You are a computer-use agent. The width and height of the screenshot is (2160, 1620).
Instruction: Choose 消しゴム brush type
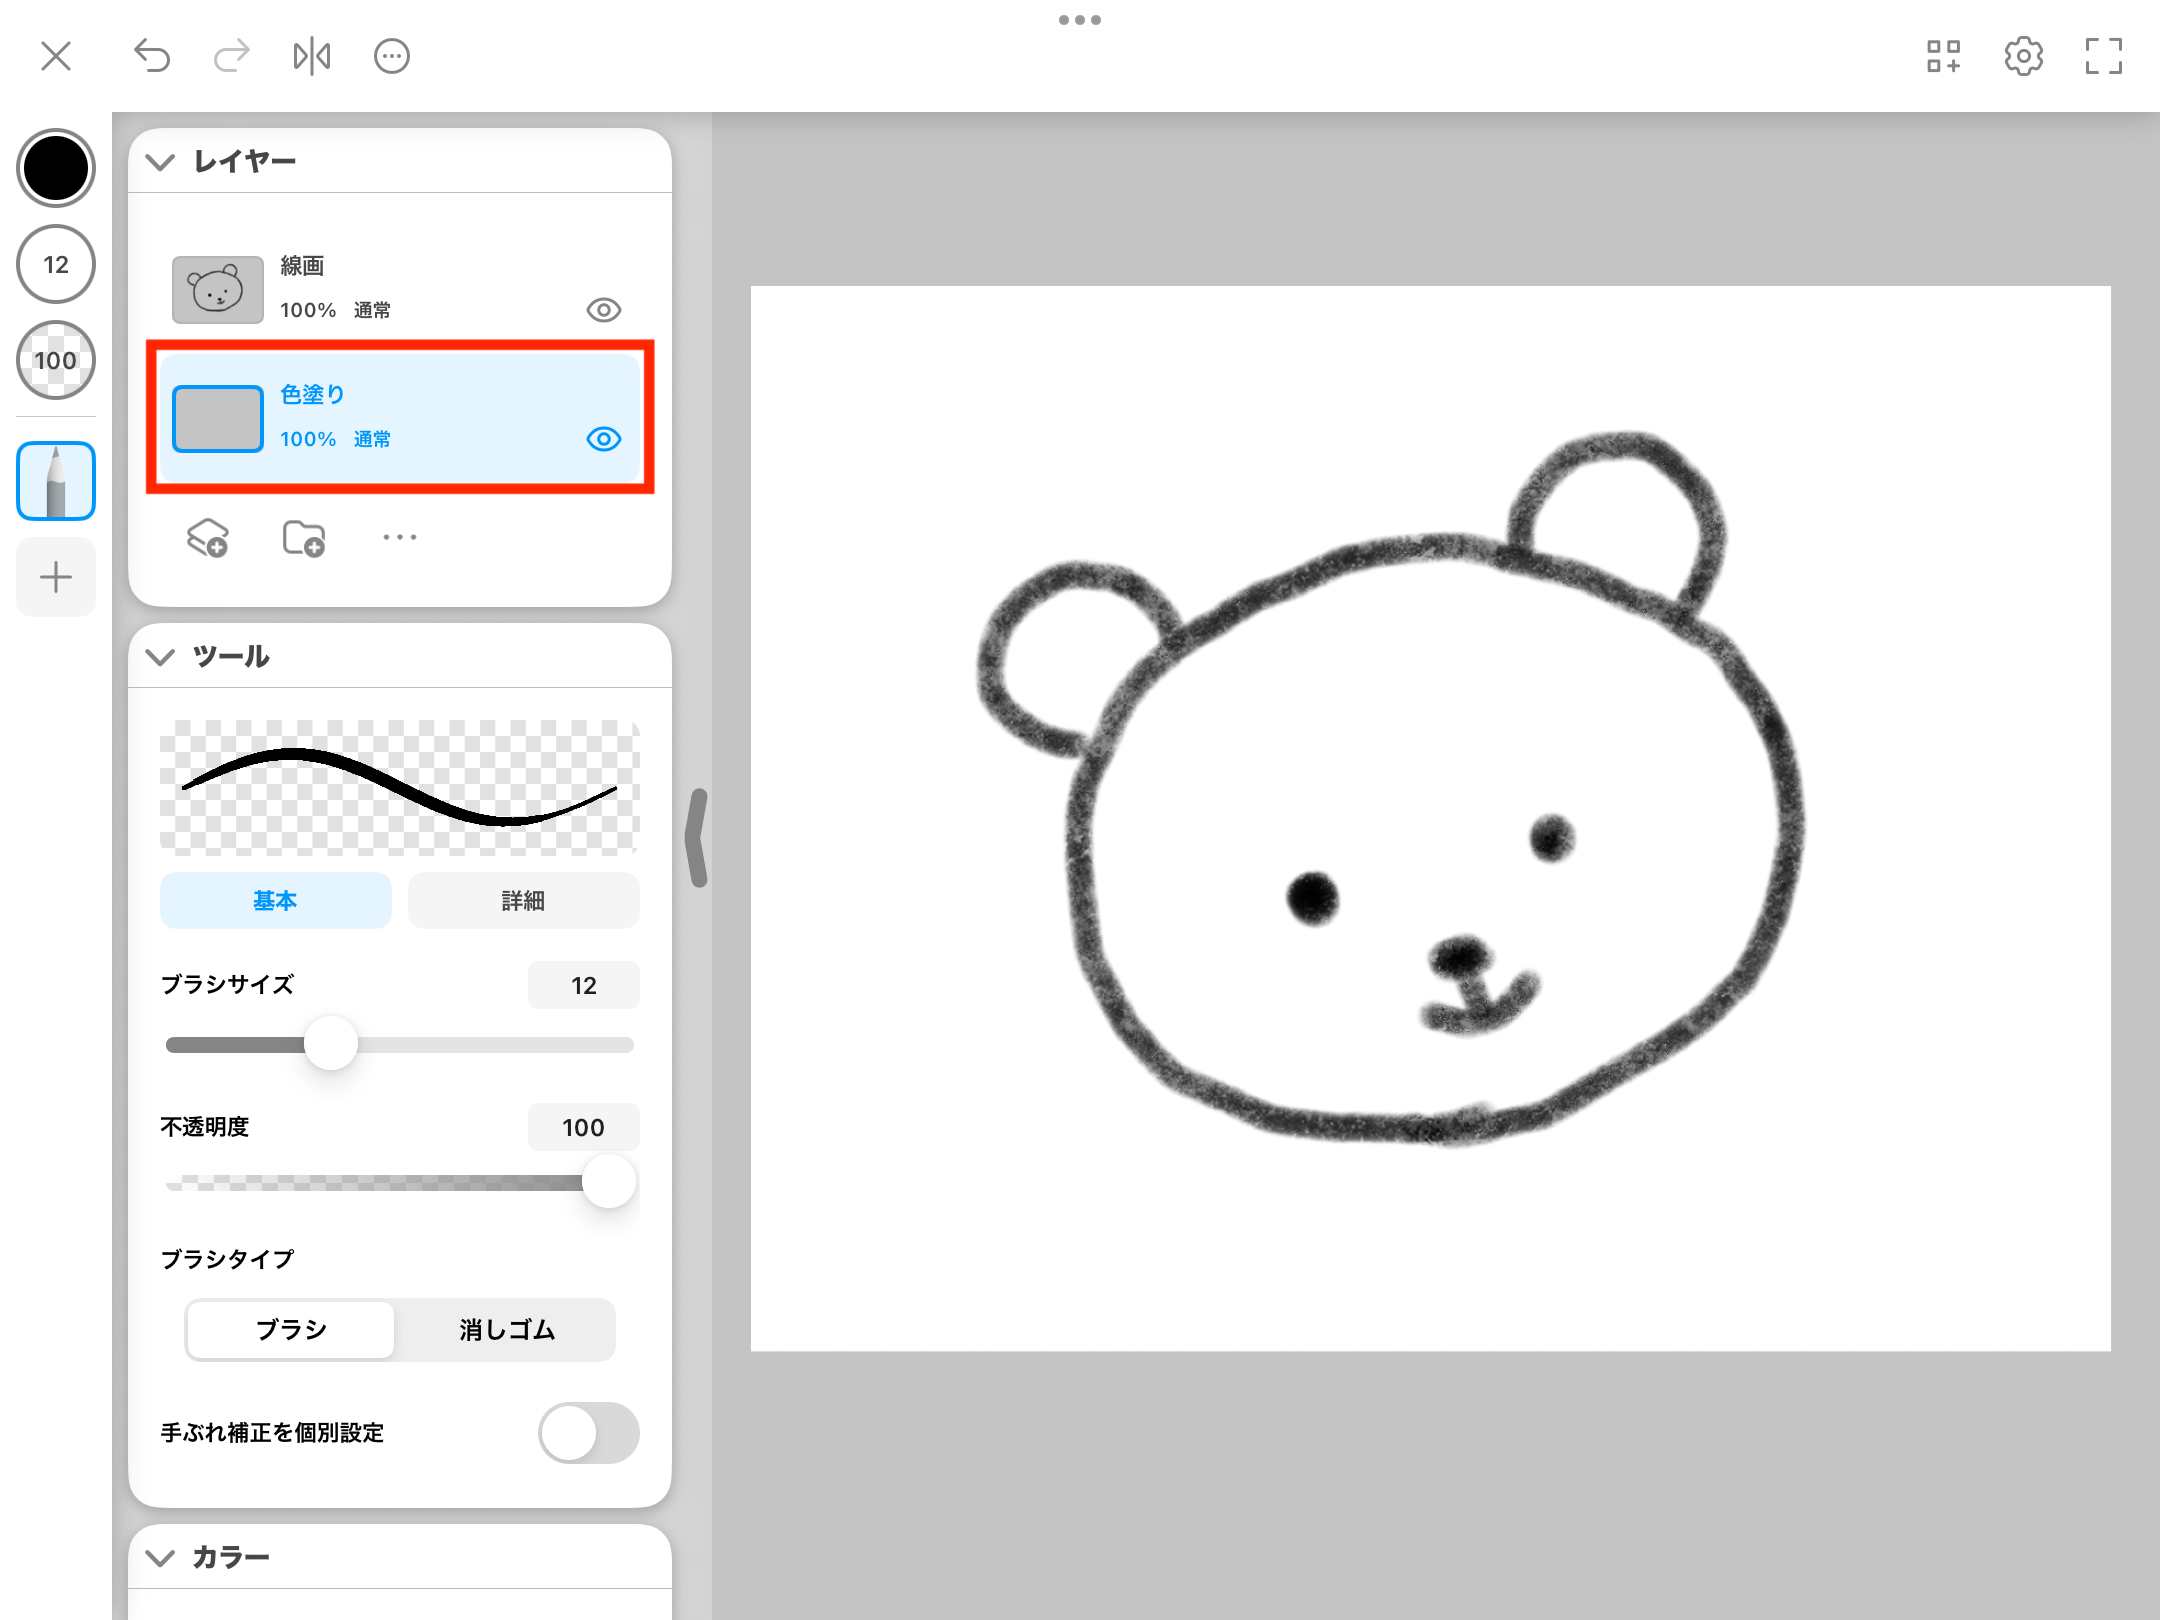click(x=507, y=1330)
